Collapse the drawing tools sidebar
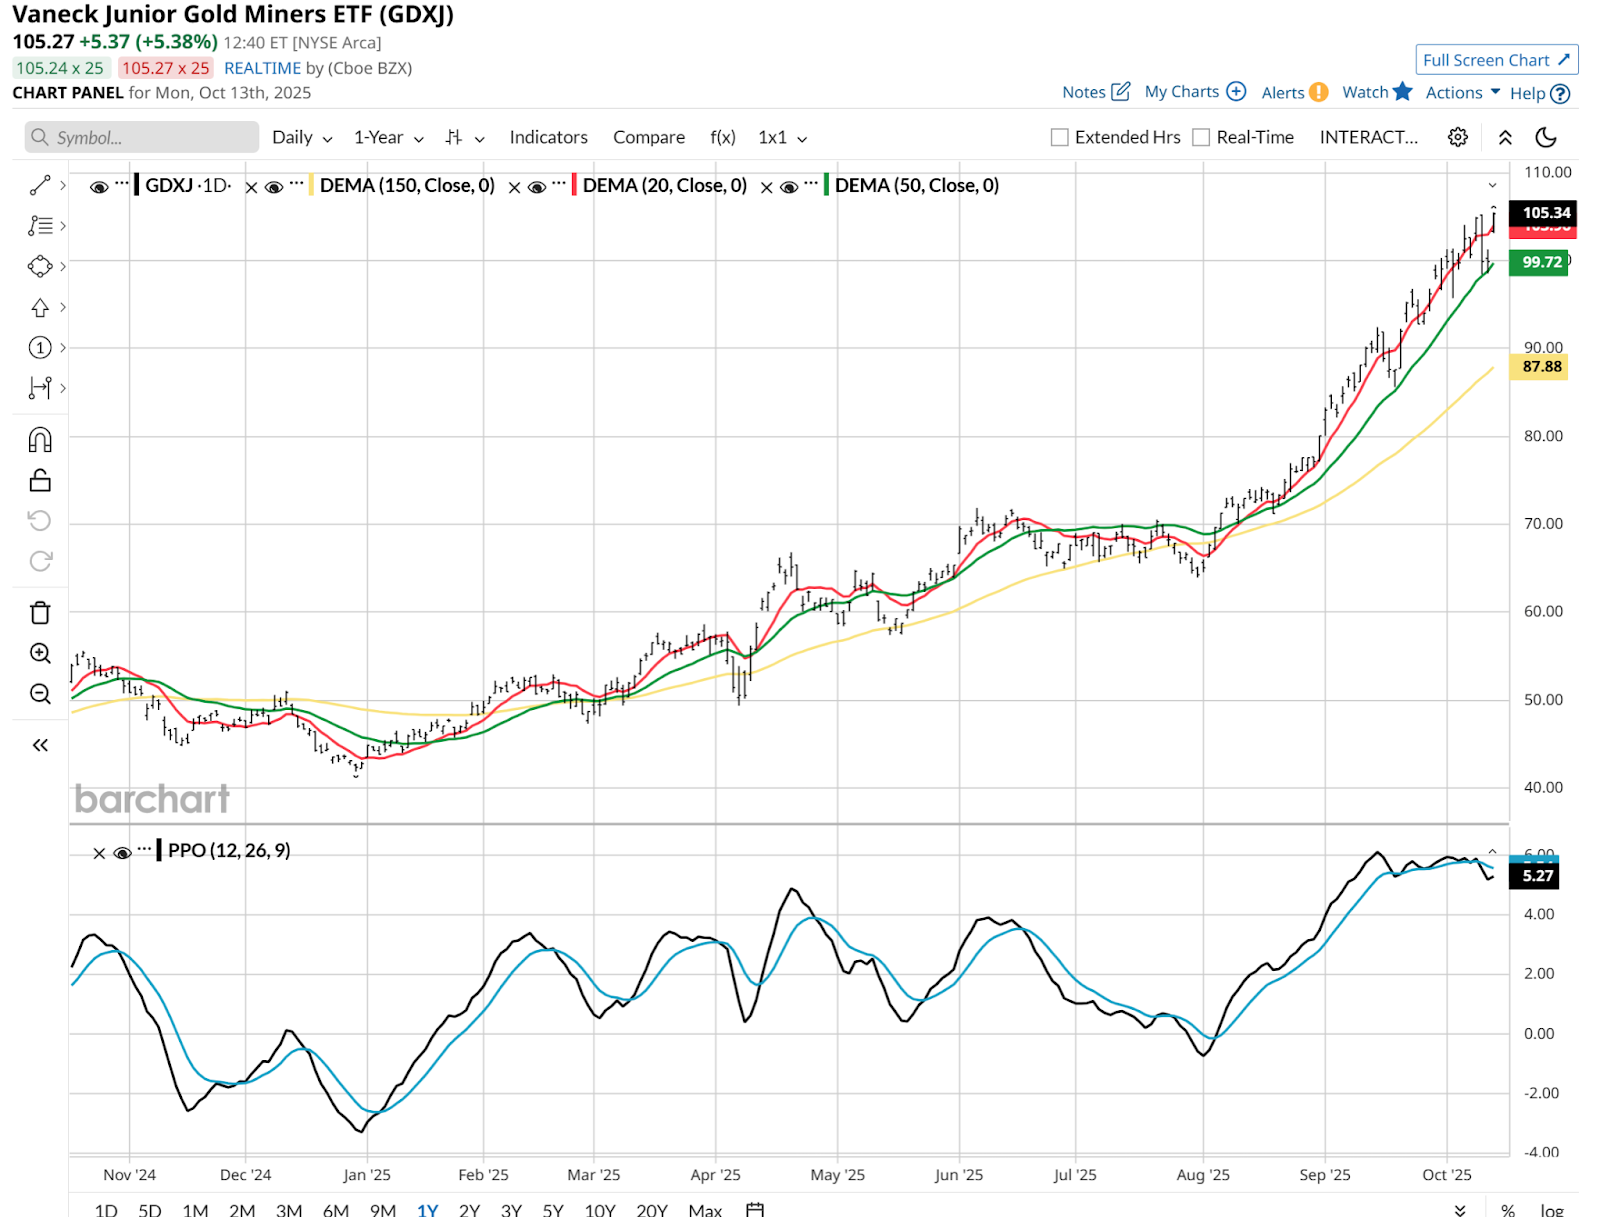1600x1217 pixels. point(40,745)
